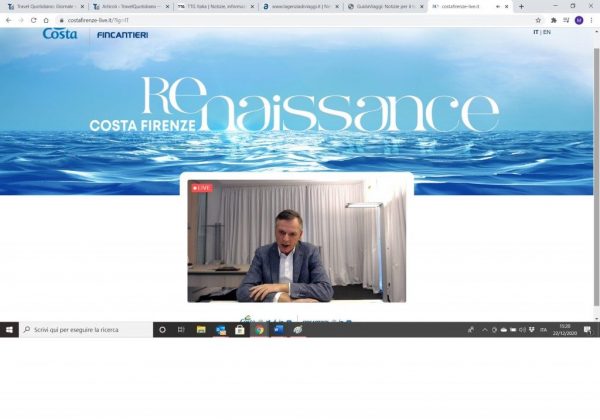
Task: Switch to the GuidaViaggi tab
Action: tap(385, 6)
